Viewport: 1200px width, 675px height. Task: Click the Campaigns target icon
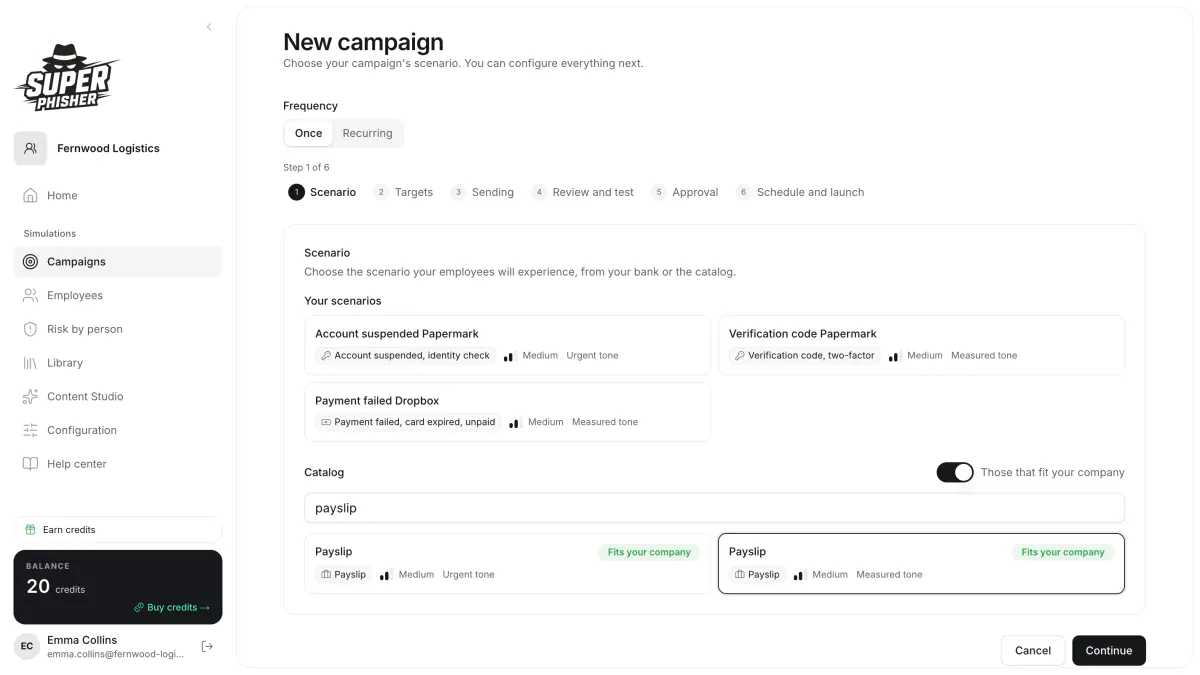(x=30, y=262)
